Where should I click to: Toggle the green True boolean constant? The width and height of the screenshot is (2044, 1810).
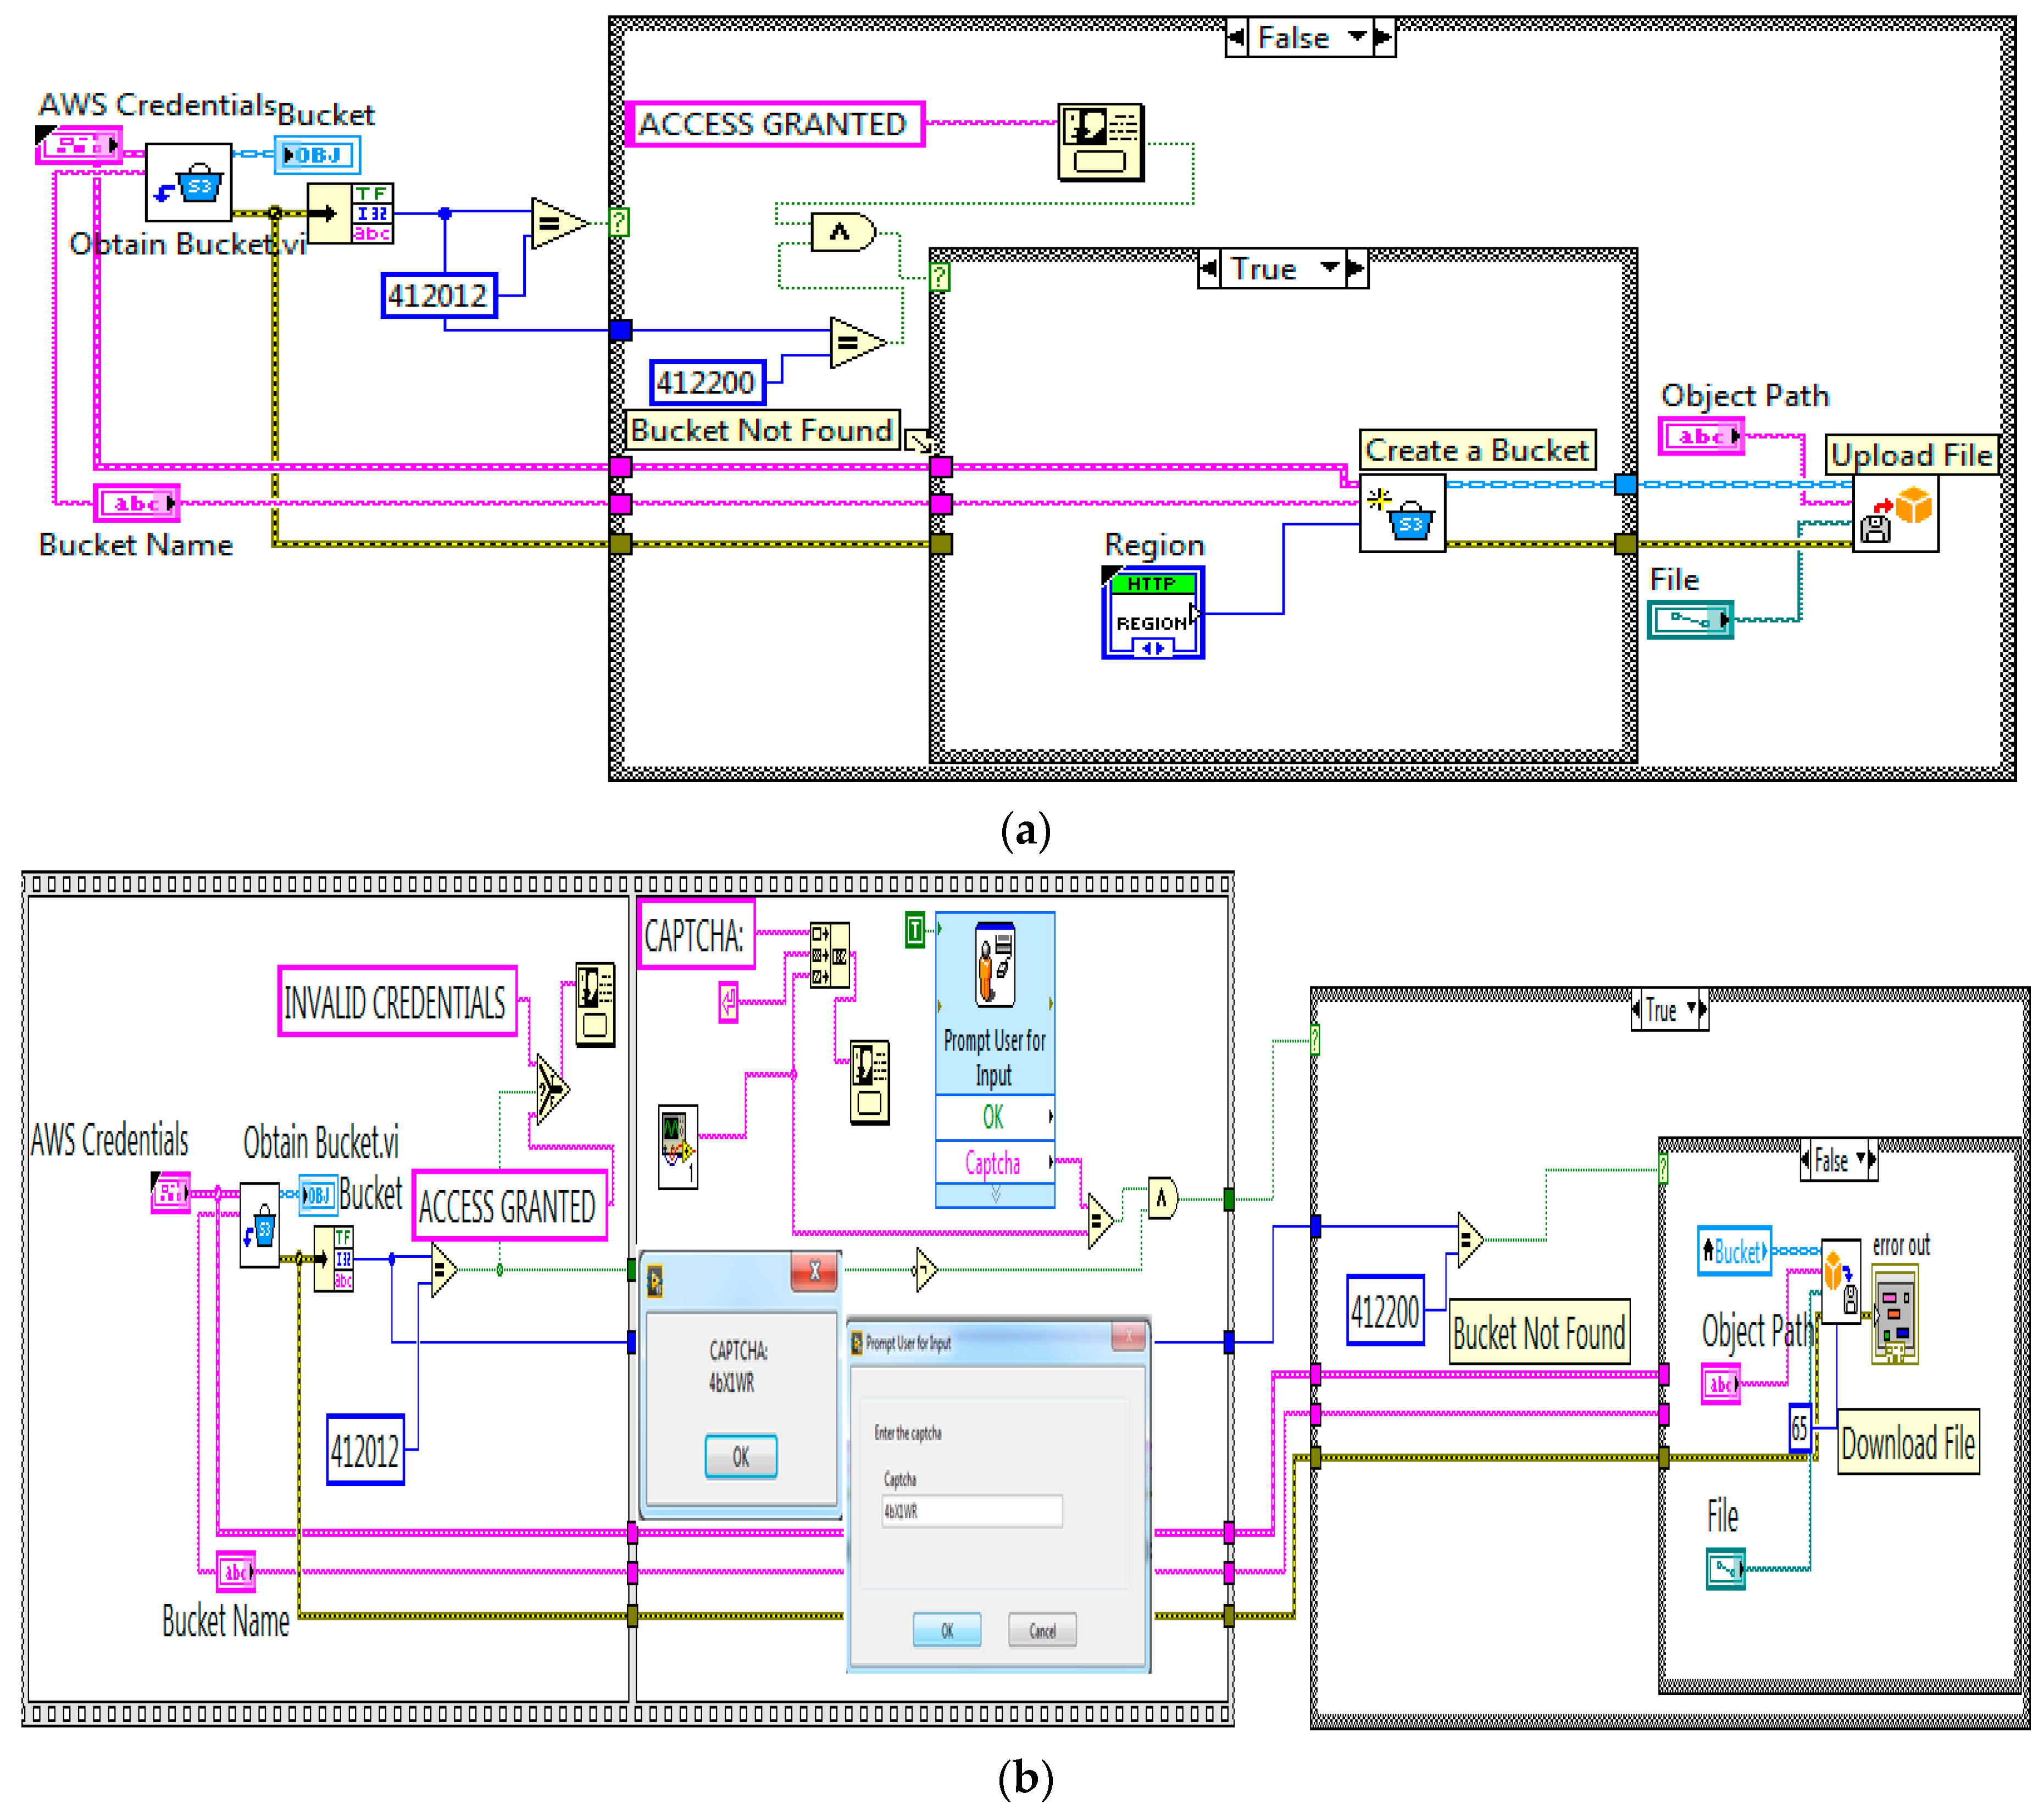pyautogui.click(x=915, y=929)
